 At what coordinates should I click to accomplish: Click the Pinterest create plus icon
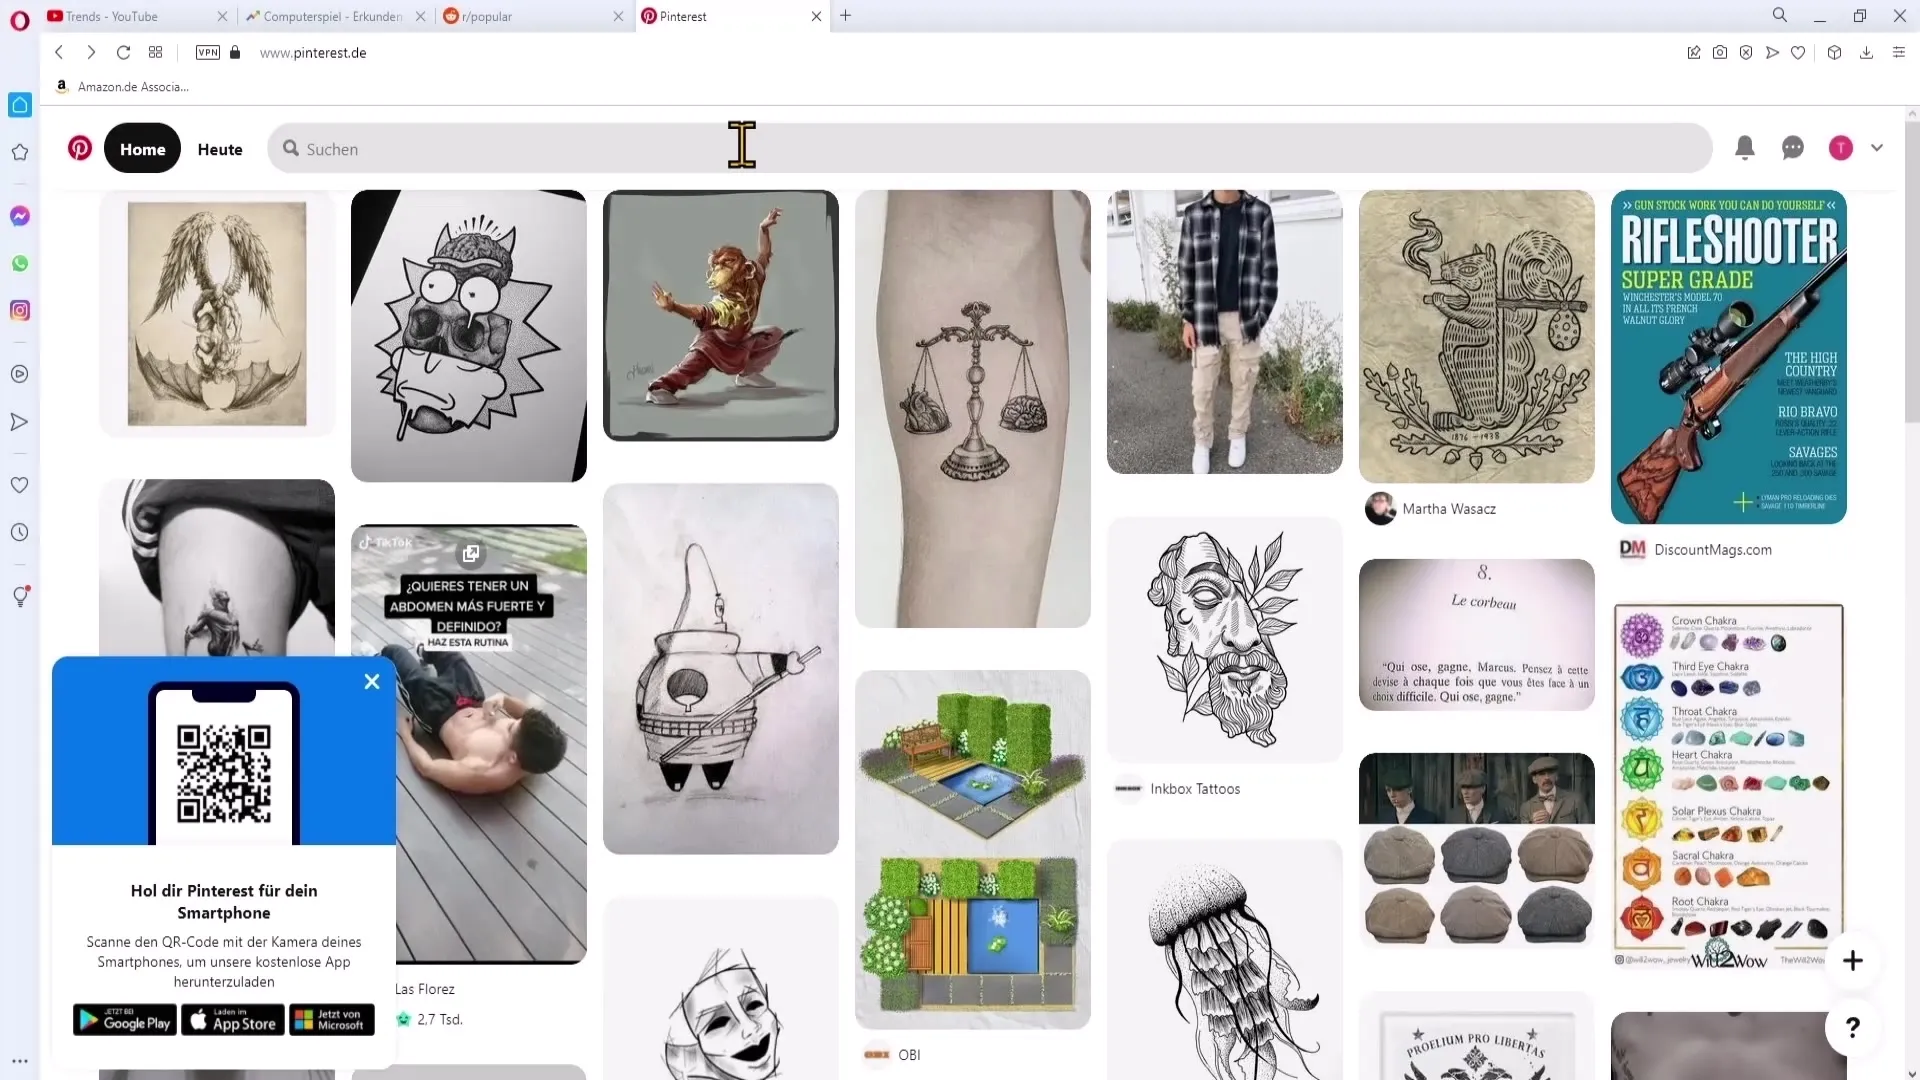point(1853,960)
